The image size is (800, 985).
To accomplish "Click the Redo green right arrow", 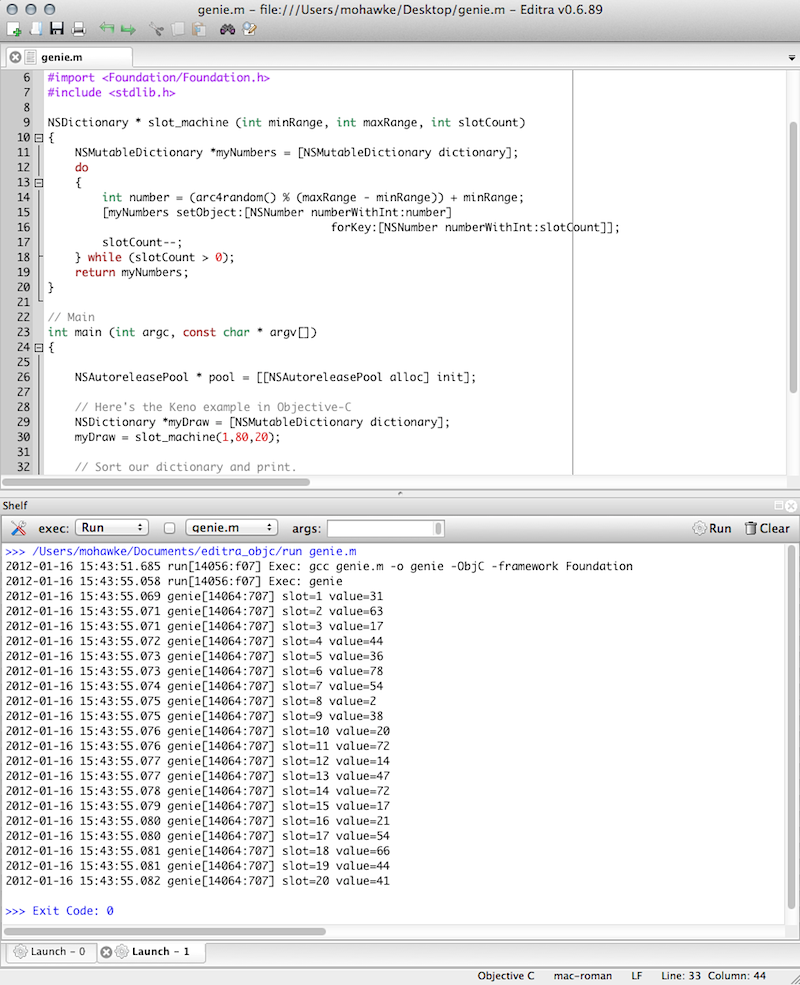I will pyautogui.click(x=128, y=29).
